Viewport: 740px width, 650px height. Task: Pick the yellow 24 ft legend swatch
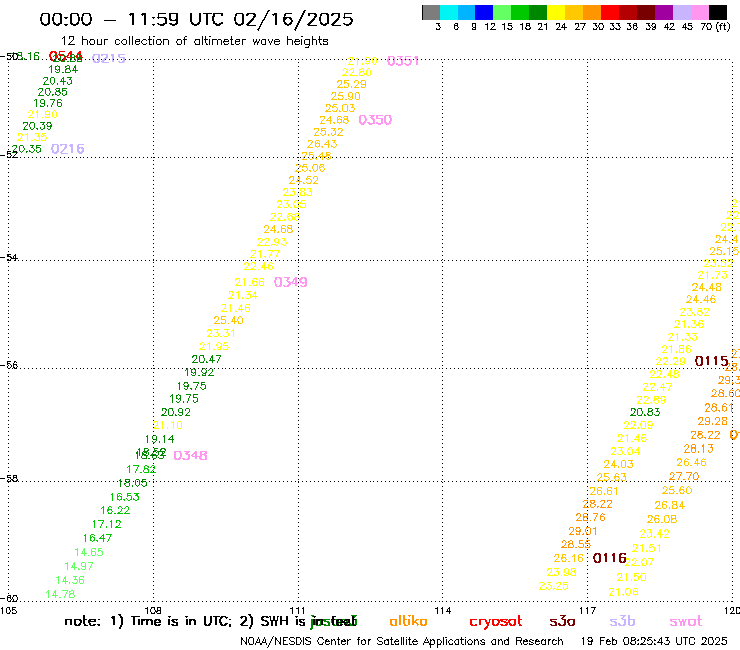click(556, 12)
